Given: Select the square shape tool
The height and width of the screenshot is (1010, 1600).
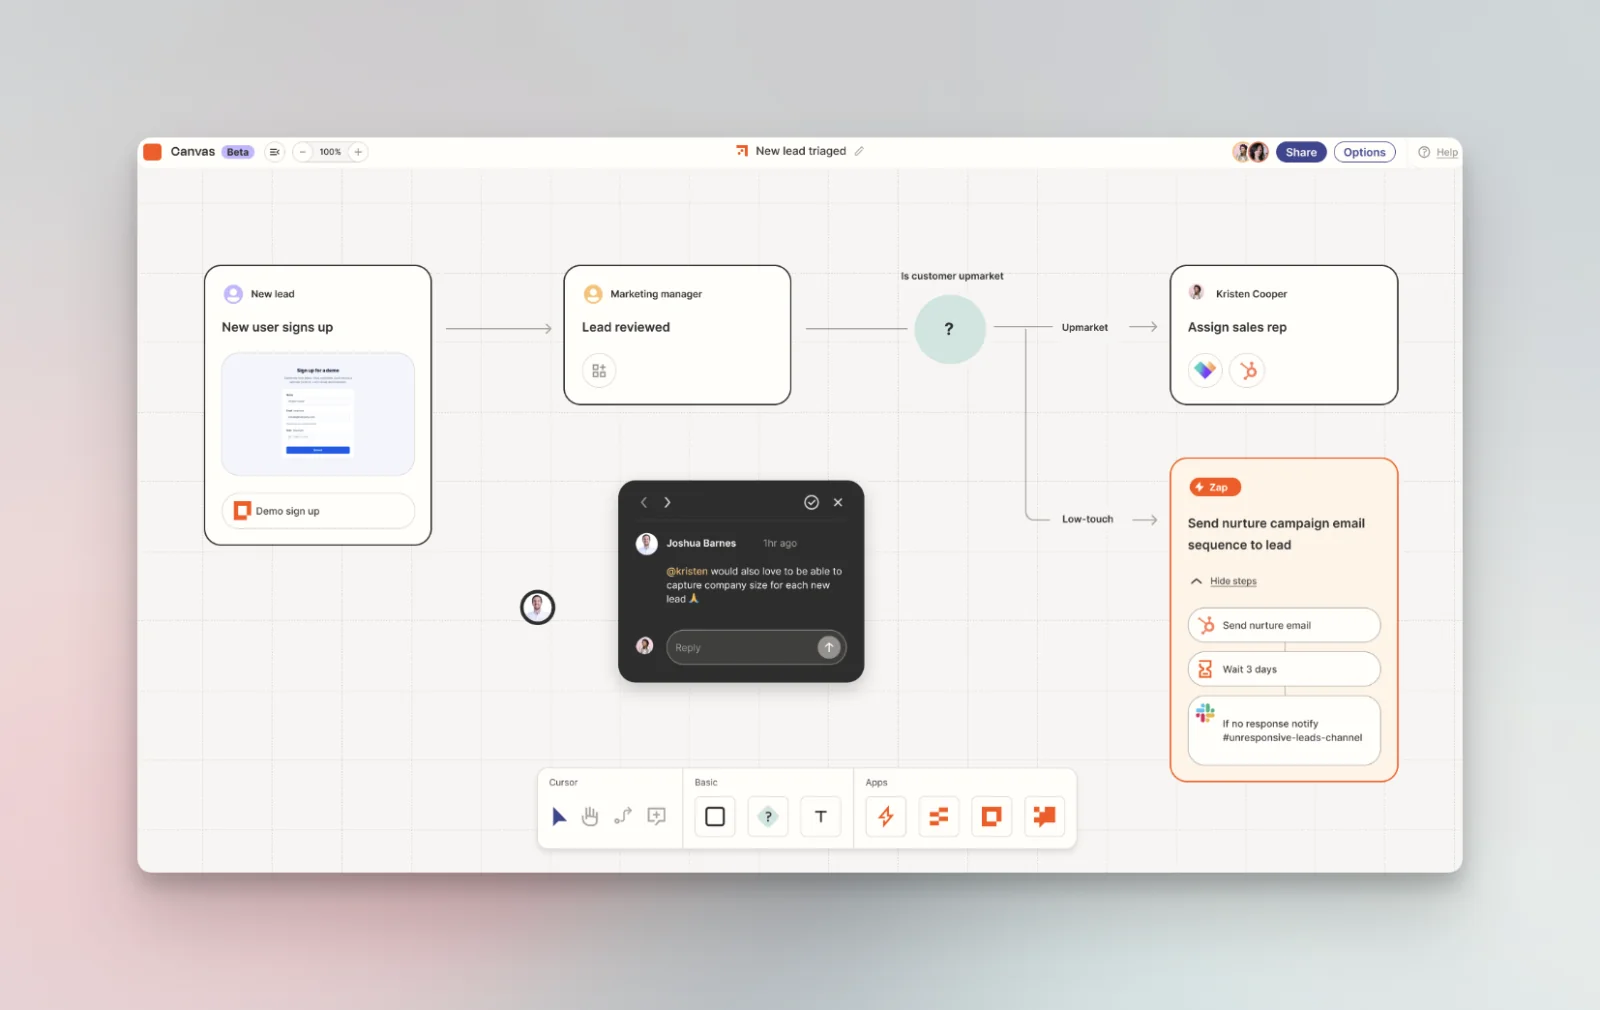Looking at the screenshot, I should (715, 816).
